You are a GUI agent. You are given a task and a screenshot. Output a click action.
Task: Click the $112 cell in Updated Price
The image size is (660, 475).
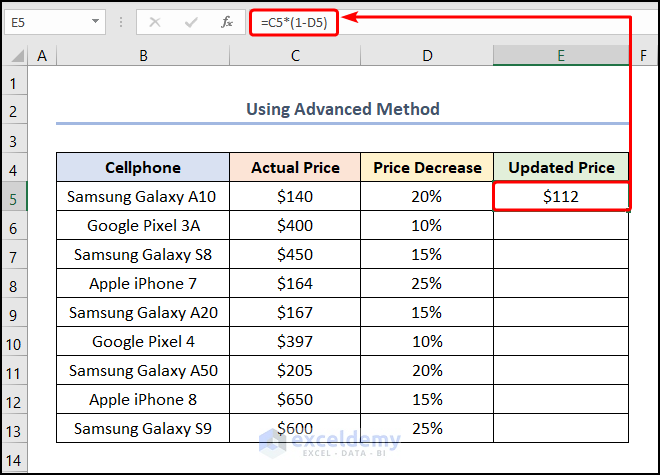point(561,197)
